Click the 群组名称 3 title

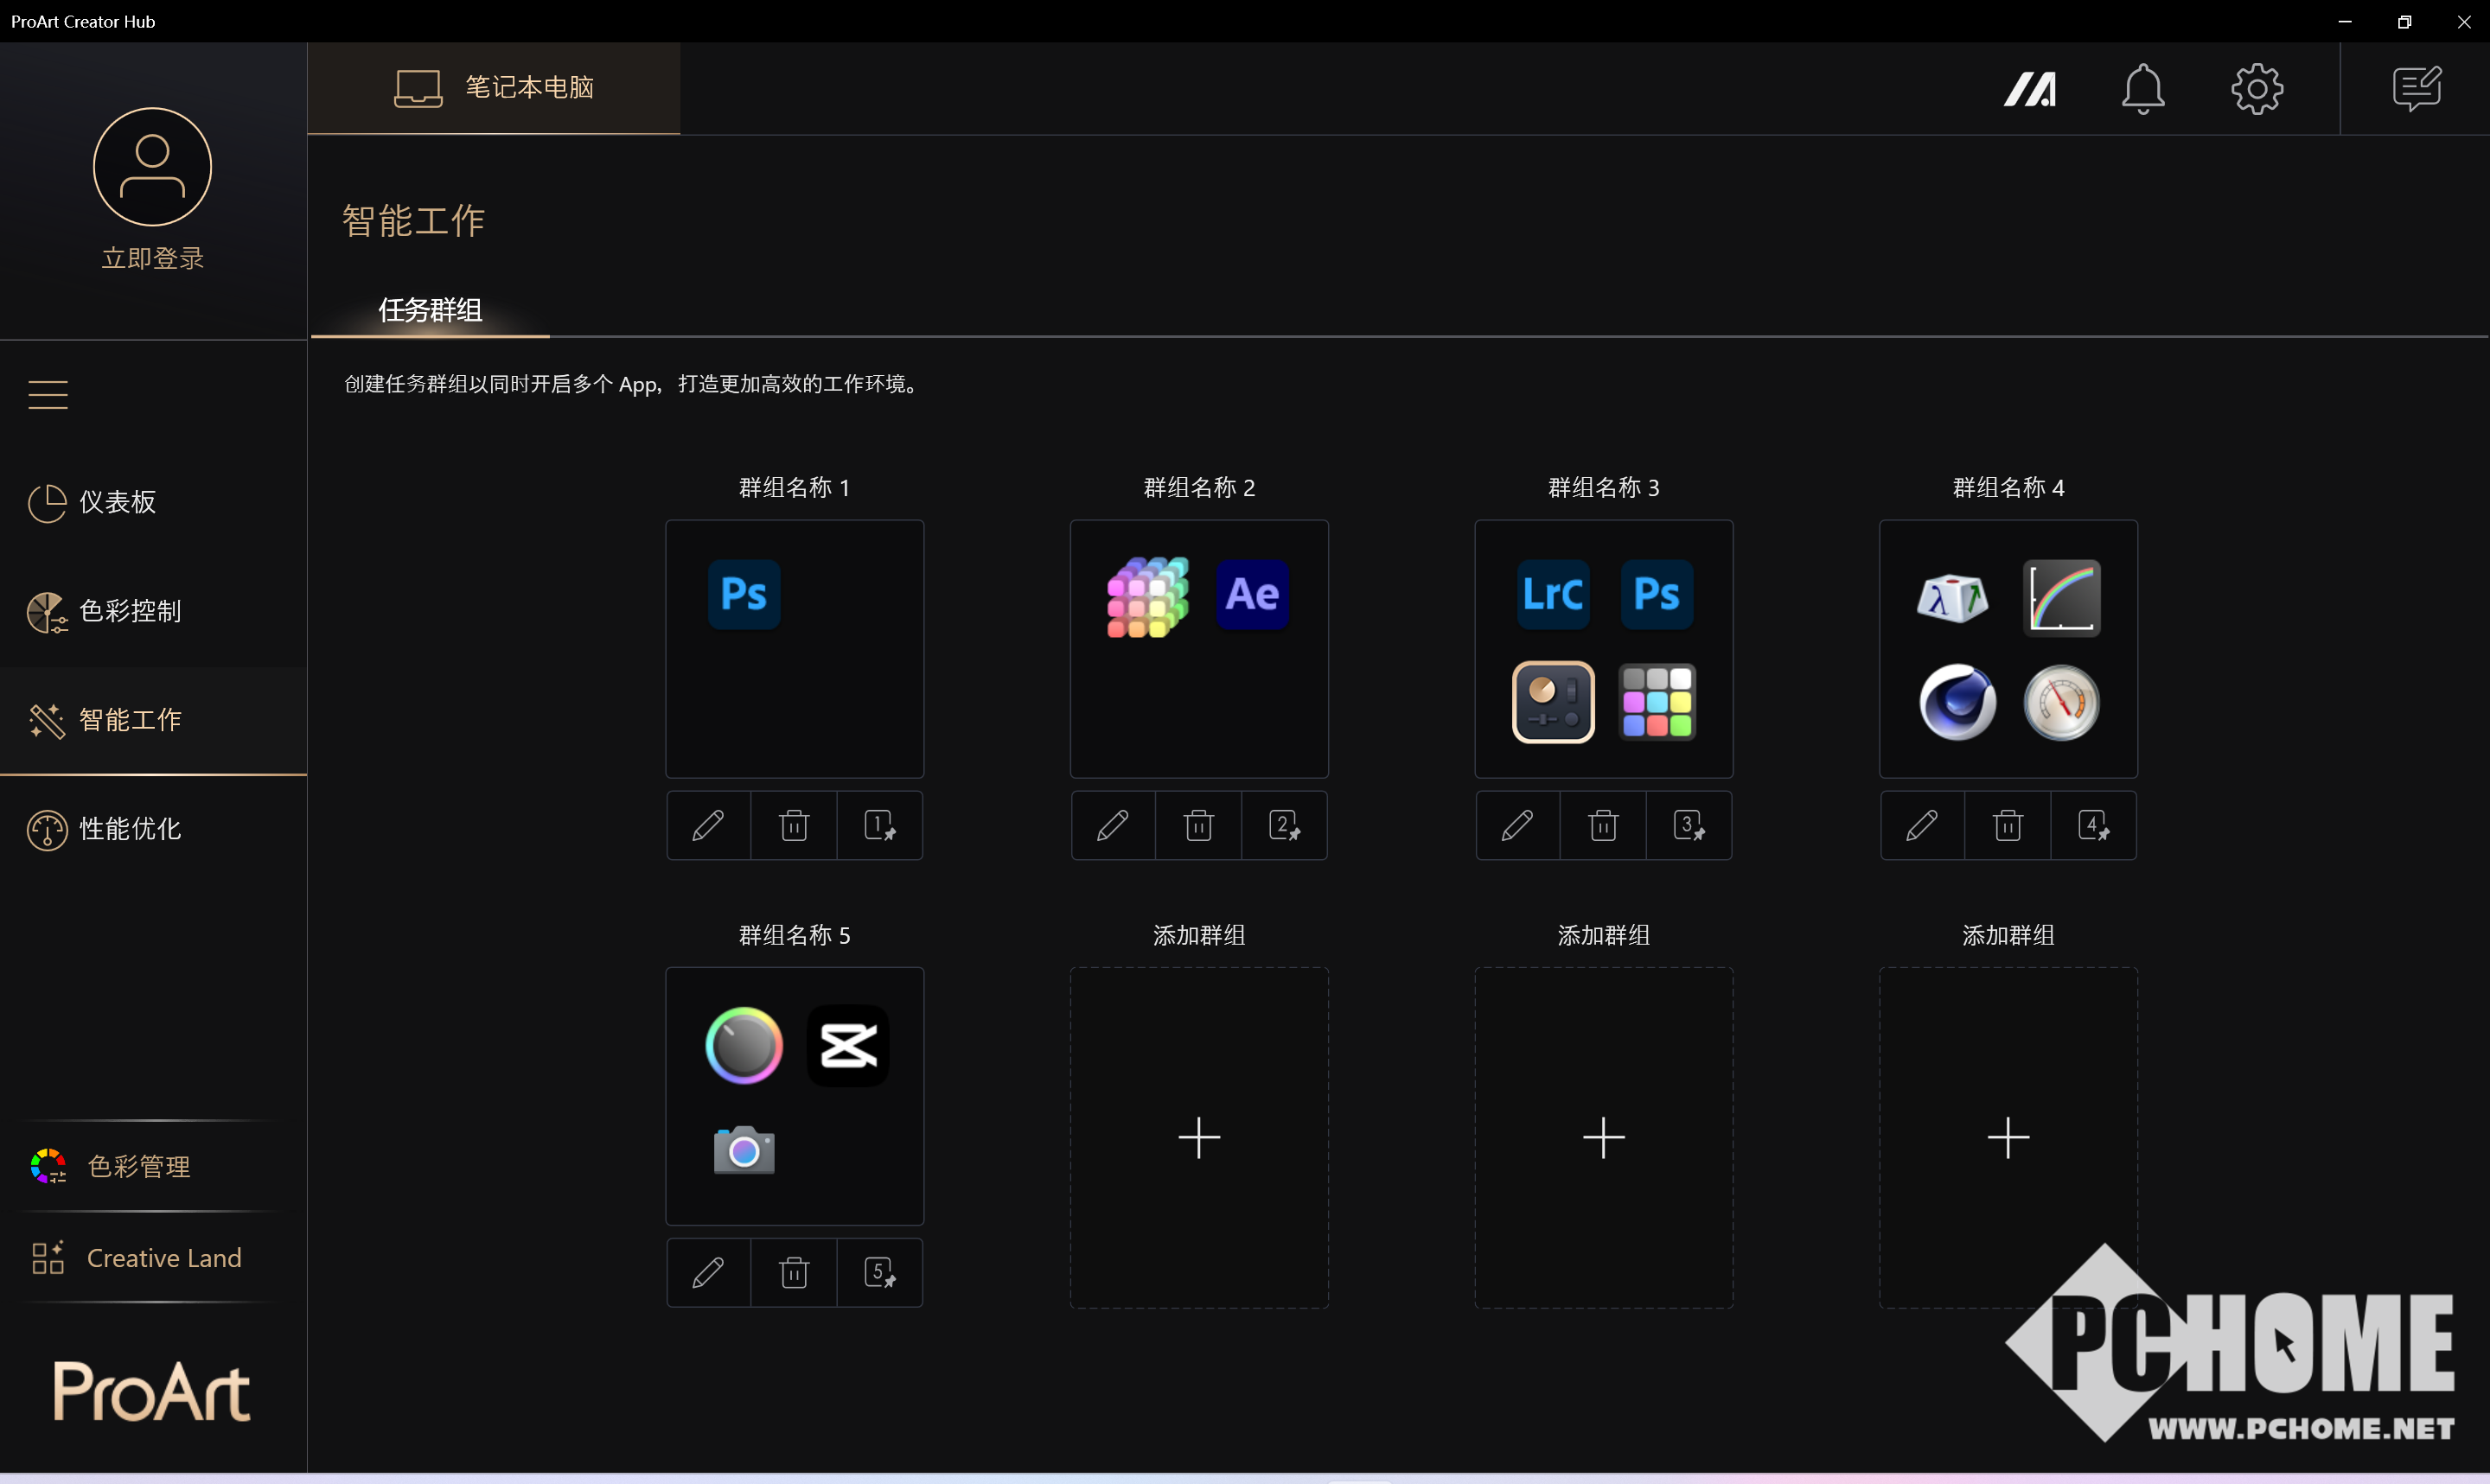coord(1604,488)
